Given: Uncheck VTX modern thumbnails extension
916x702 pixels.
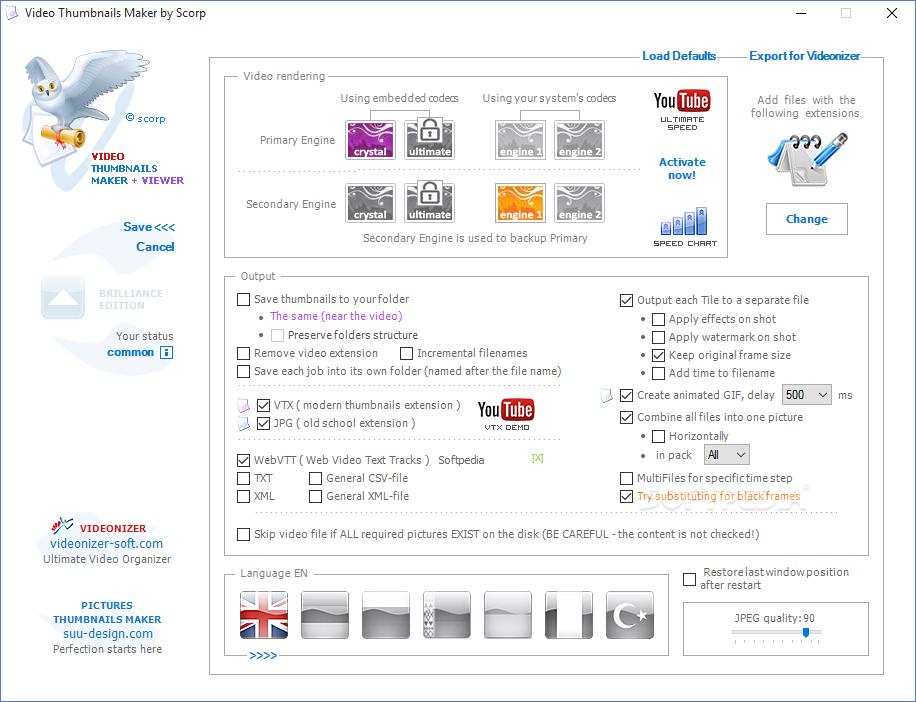Looking at the screenshot, I should [x=263, y=405].
